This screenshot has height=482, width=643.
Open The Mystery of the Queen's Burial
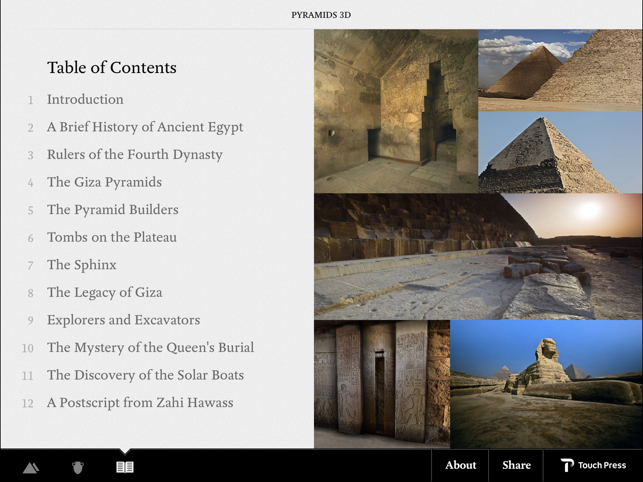pyautogui.click(x=150, y=347)
